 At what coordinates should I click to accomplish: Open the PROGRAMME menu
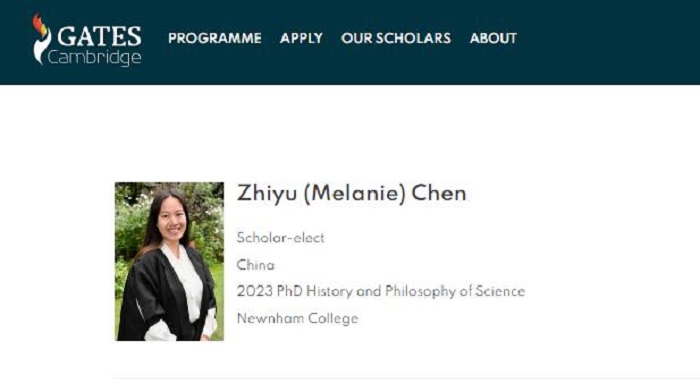click(215, 38)
